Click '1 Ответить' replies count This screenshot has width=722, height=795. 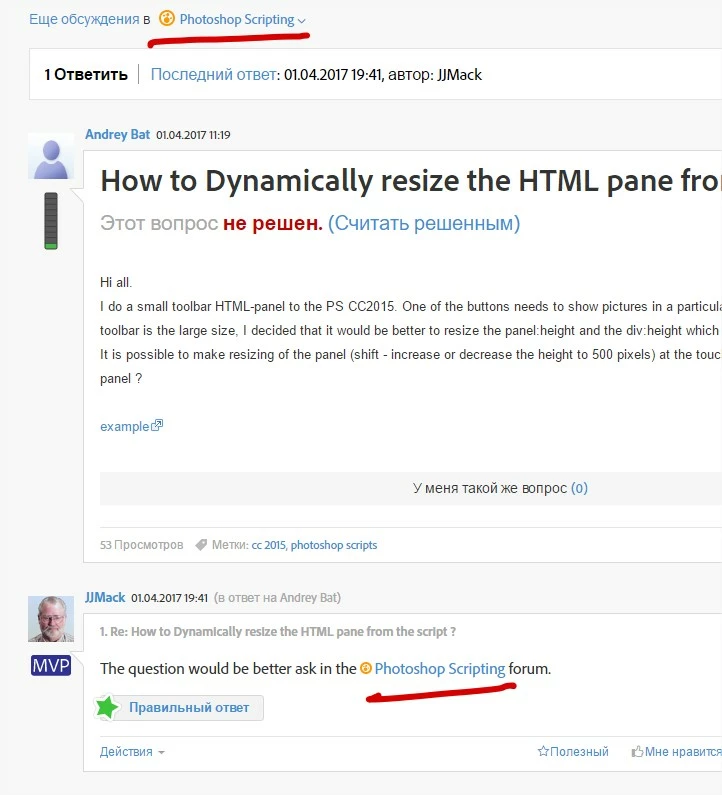(86, 75)
